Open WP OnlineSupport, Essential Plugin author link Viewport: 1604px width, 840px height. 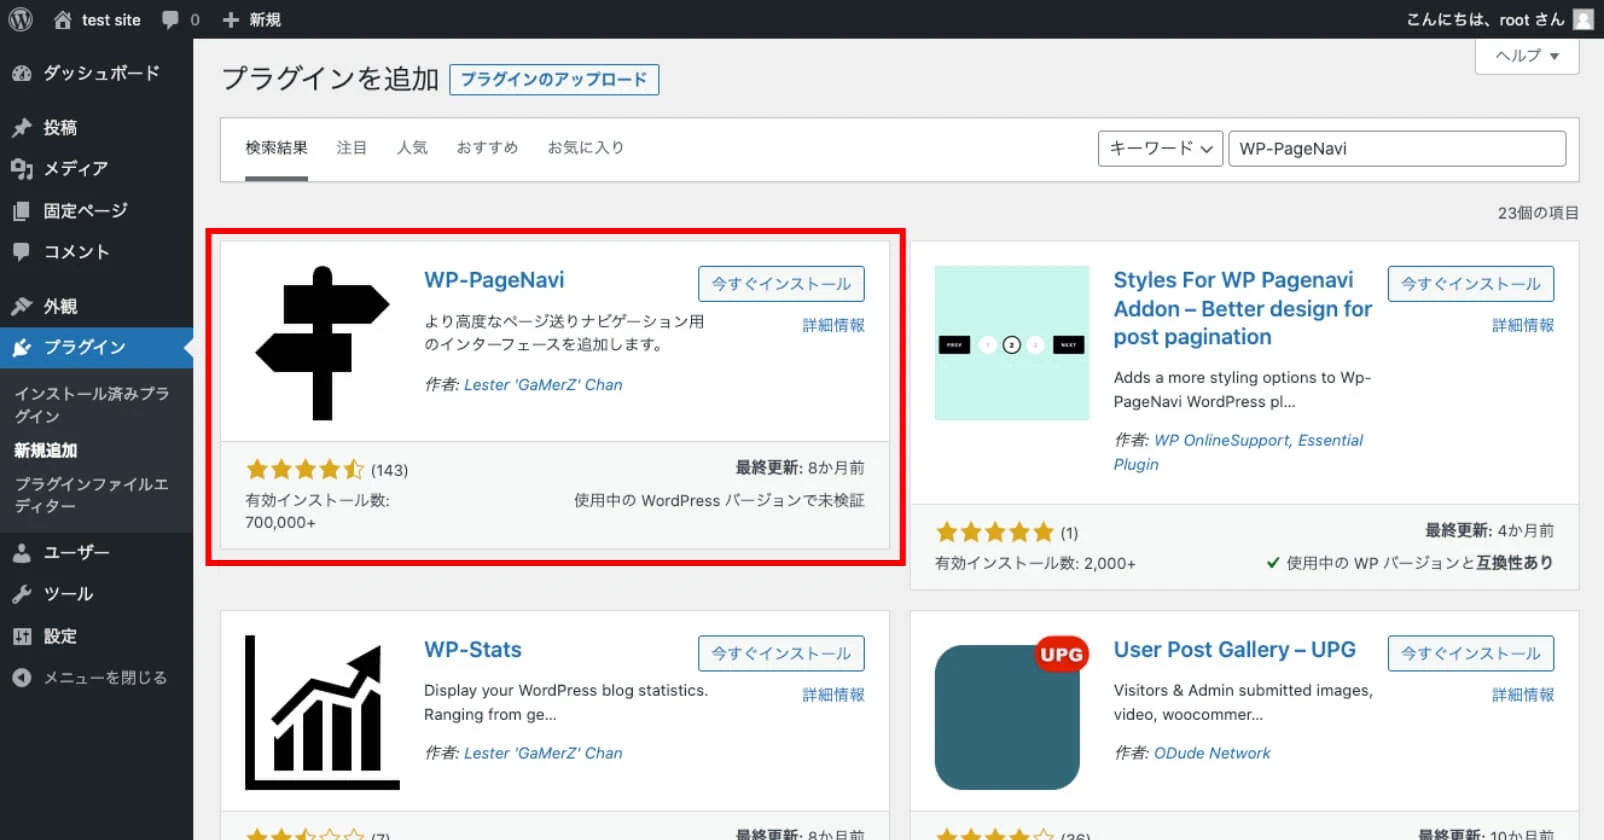tap(1239, 452)
